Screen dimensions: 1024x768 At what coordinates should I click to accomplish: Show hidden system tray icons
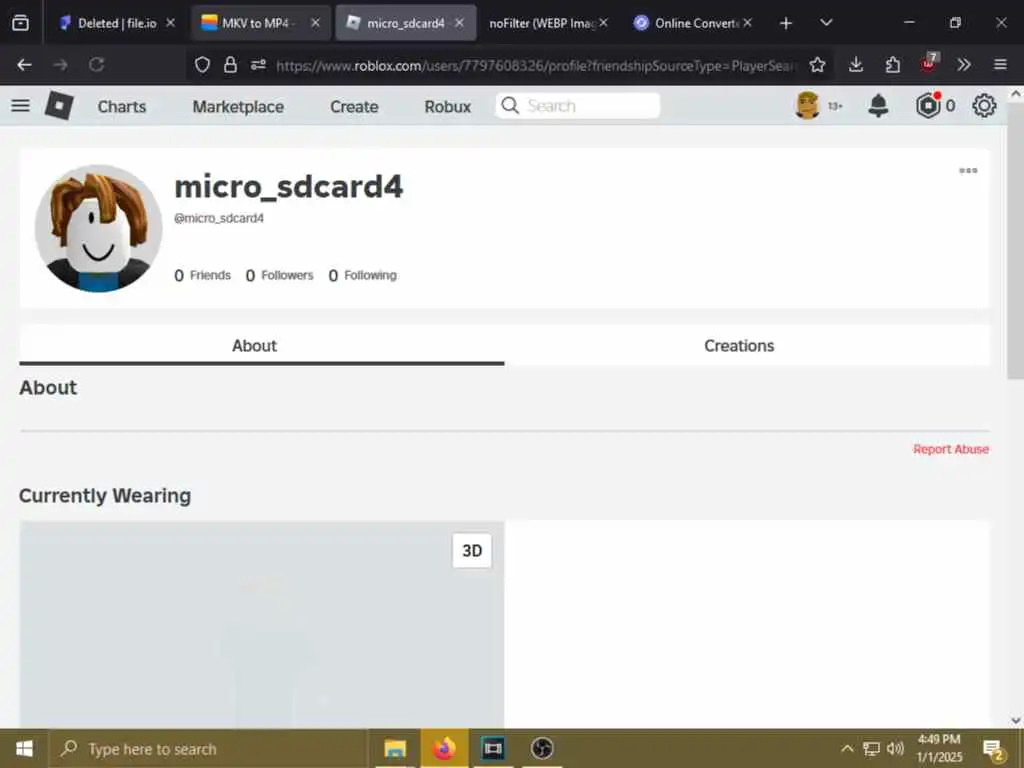point(847,748)
